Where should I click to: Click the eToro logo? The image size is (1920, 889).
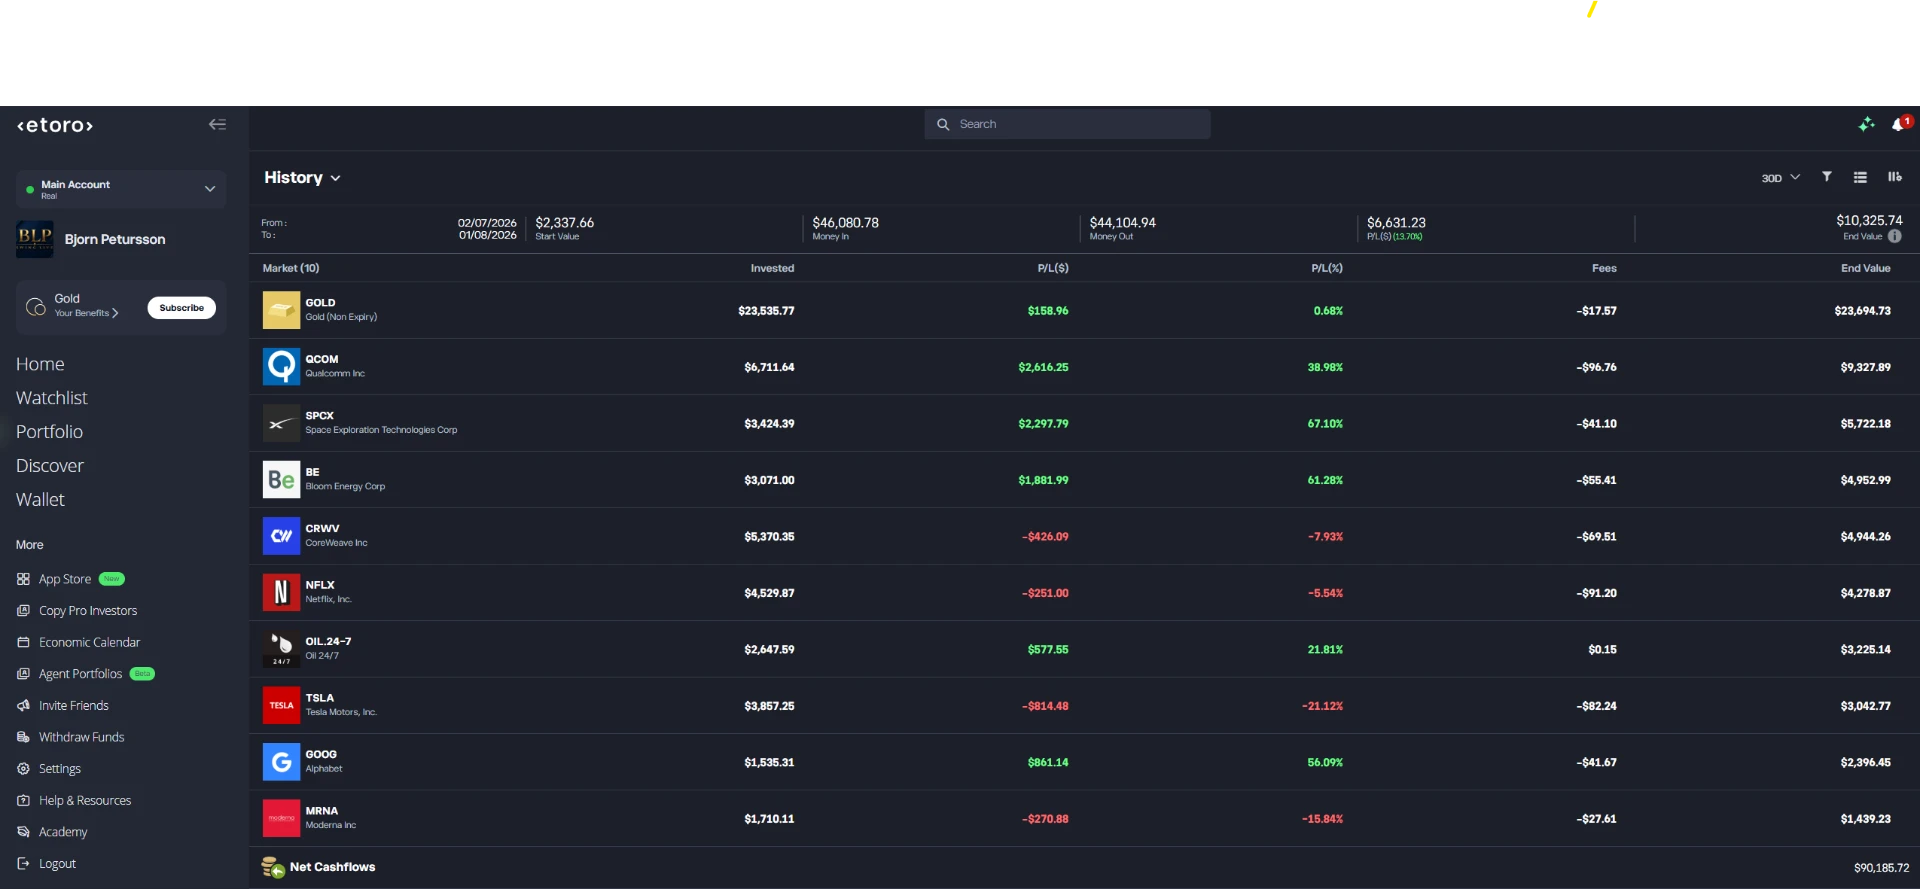pyautogui.click(x=55, y=125)
